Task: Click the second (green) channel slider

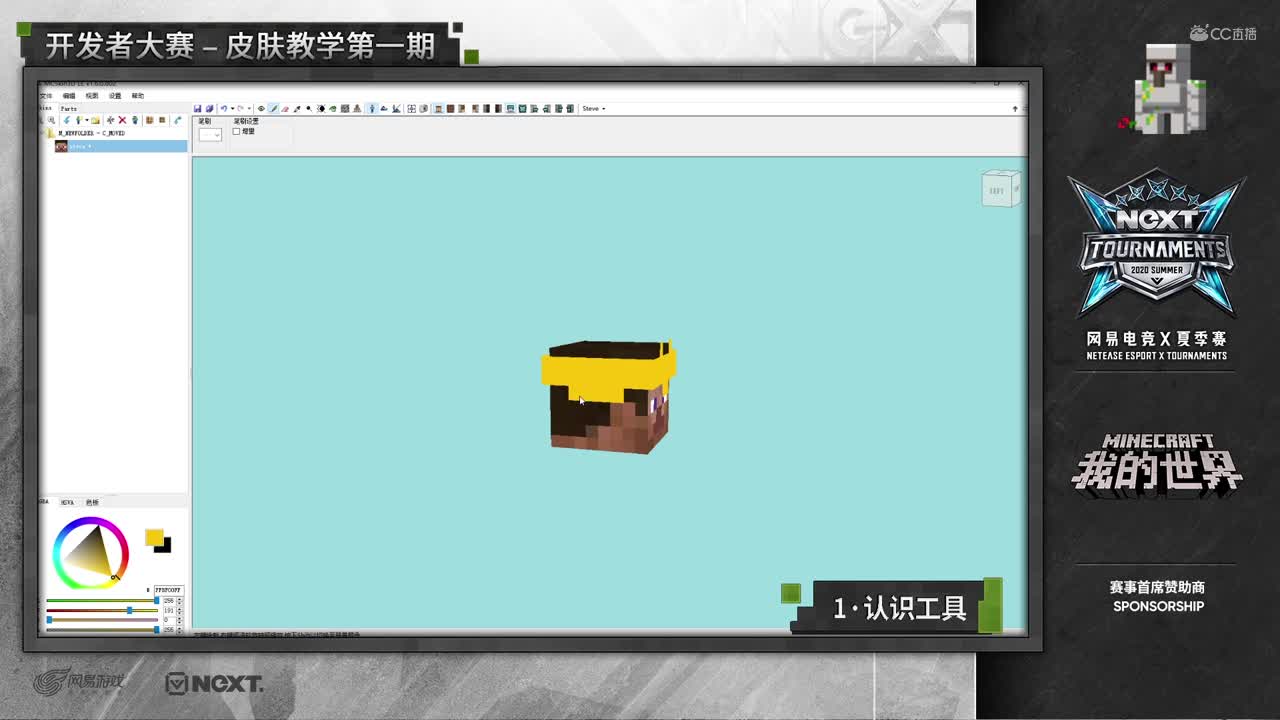Action: (102, 610)
